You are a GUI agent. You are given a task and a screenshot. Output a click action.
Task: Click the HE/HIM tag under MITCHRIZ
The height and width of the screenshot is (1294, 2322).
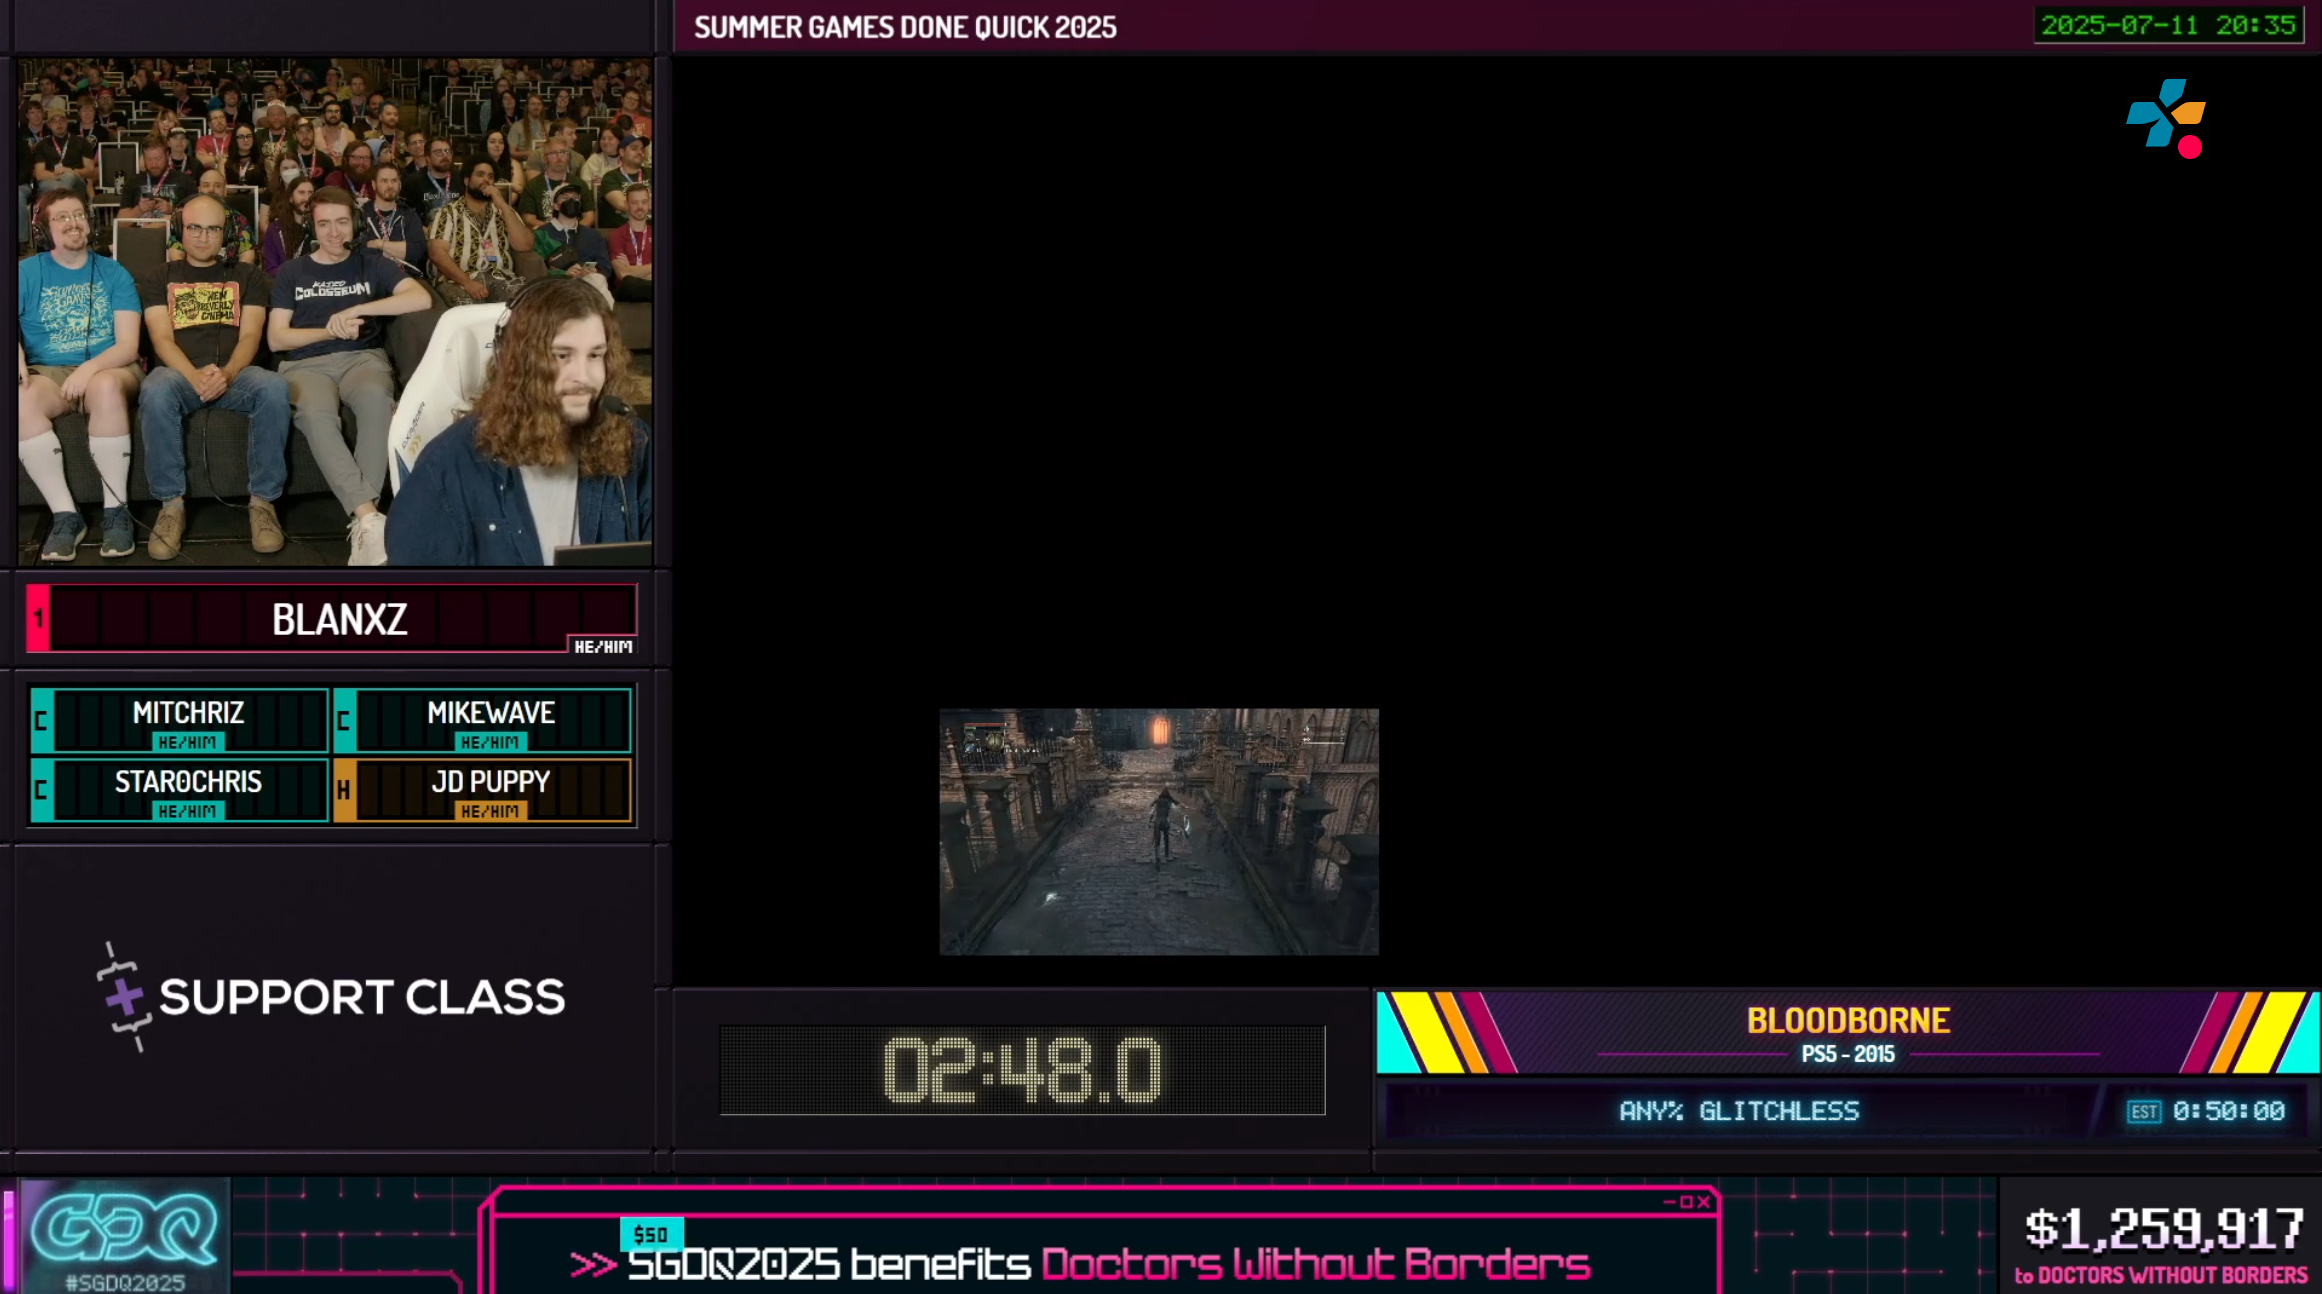pyautogui.click(x=187, y=742)
